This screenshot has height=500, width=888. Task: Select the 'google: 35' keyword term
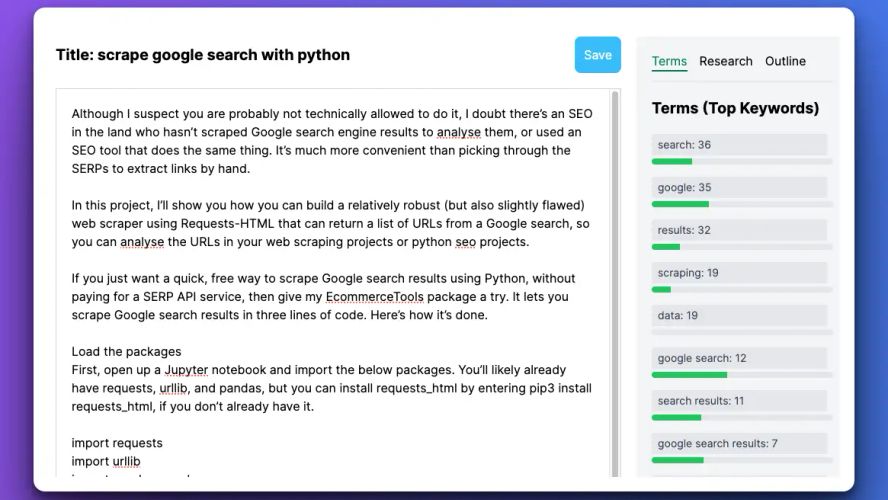coord(739,187)
